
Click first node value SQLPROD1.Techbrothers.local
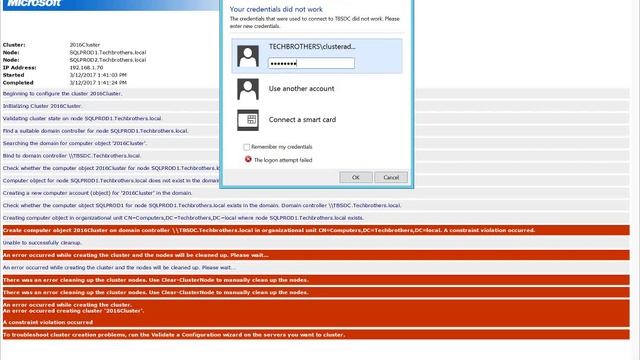pyautogui.click(x=108, y=52)
